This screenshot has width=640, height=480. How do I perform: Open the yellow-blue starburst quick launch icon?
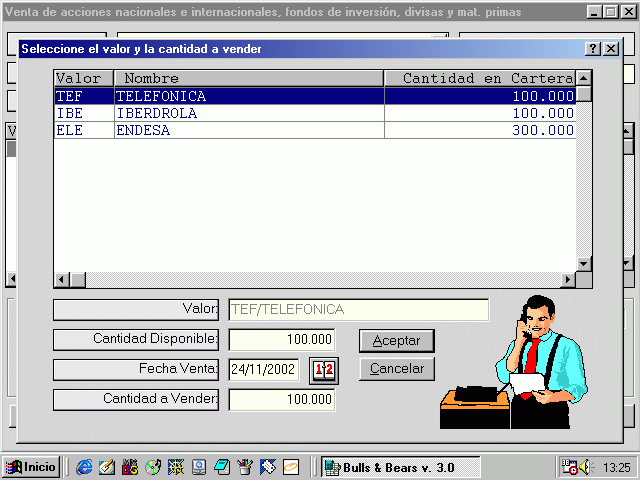point(176,467)
